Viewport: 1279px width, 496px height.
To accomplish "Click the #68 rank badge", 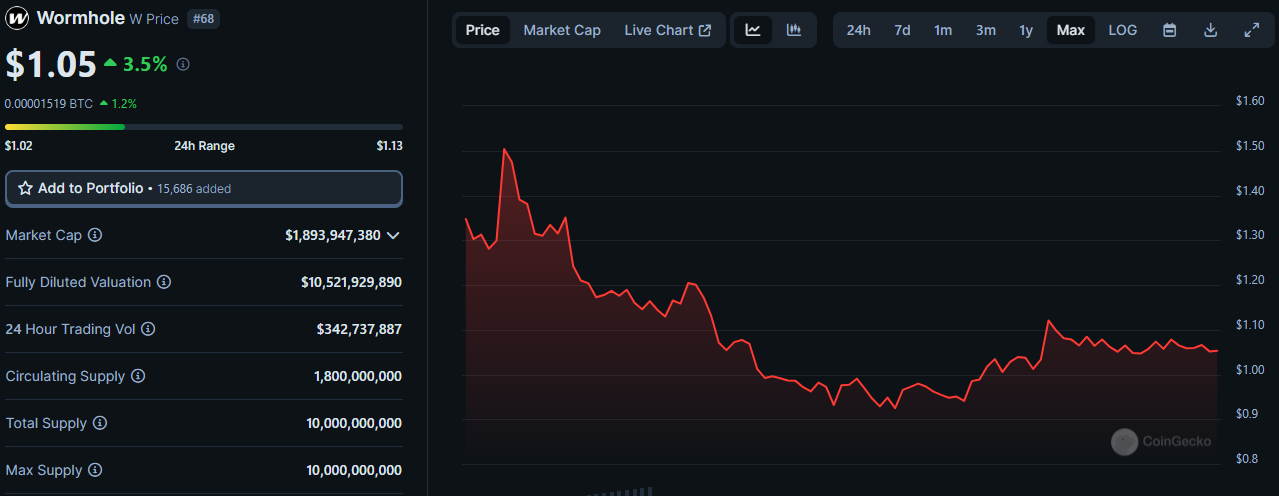I will 203,18.
